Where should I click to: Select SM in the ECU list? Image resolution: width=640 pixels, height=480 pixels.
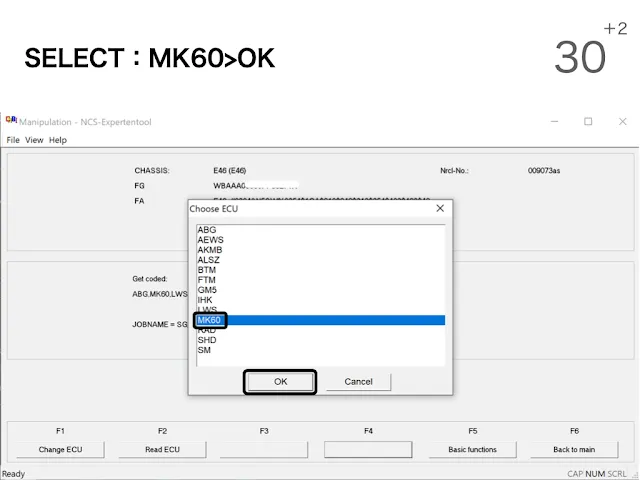320,350
